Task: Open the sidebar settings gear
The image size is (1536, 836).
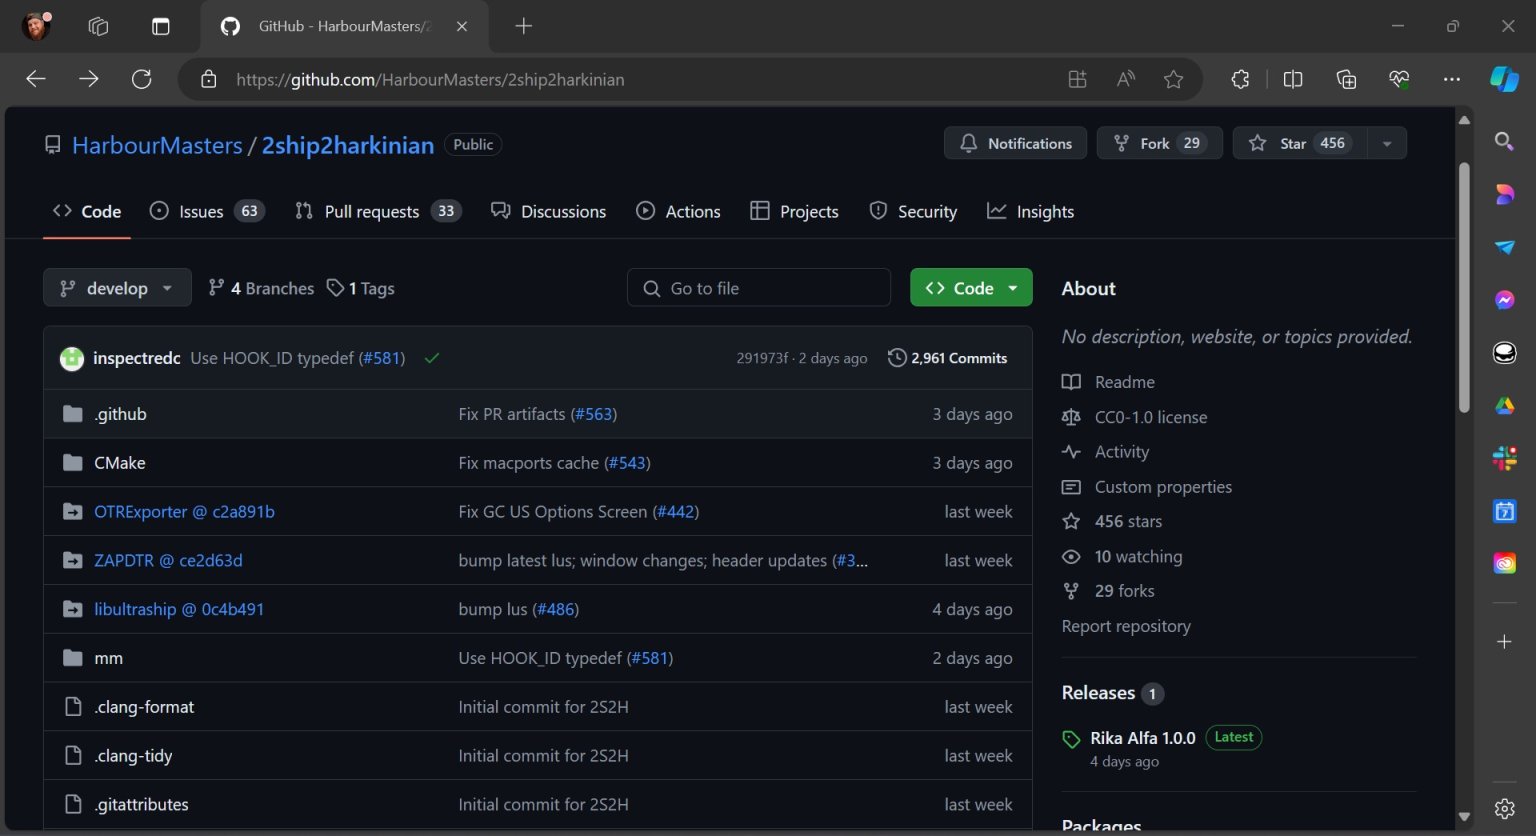Action: (x=1504, y=808)
